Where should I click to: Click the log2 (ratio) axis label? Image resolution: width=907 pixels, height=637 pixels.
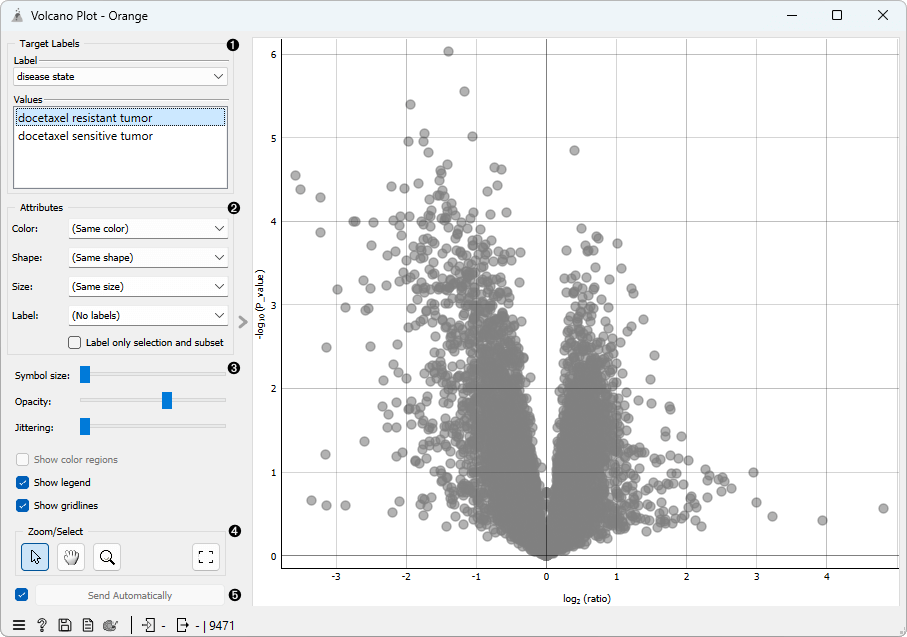click(587, 599)
